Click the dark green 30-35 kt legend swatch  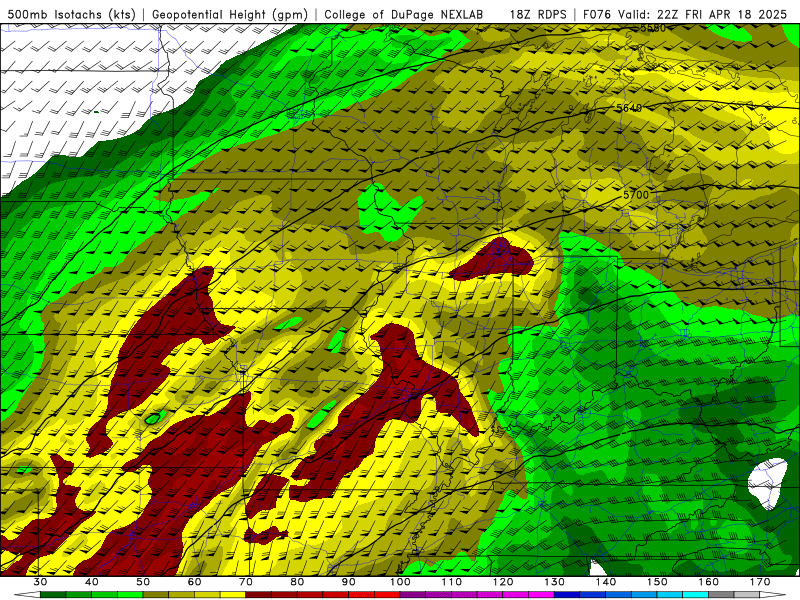[53, 595]
